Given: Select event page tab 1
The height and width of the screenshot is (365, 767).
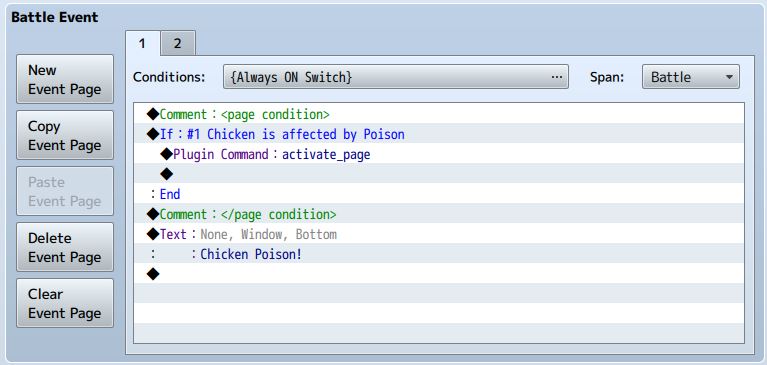Looking at the screenshot, I should 142,44.
